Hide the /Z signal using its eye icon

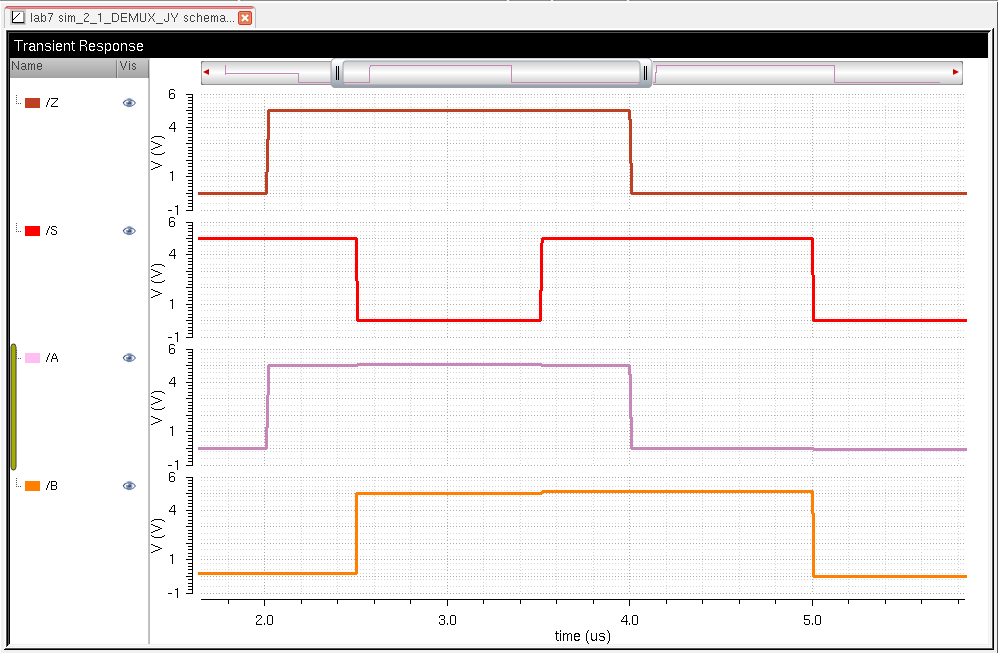[129, 103]
